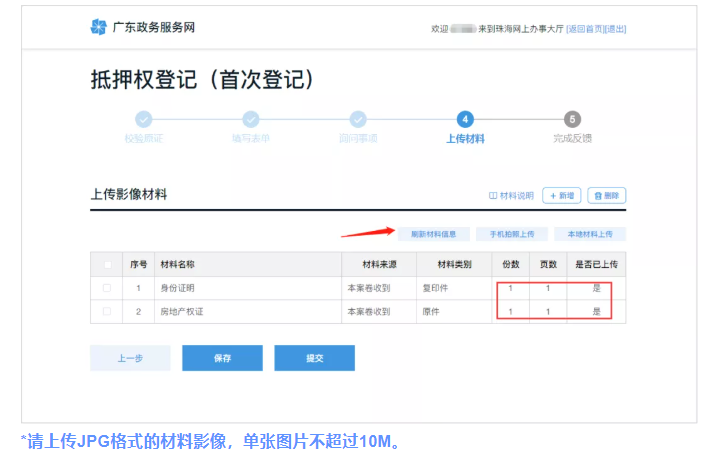The height and width of the screenshot is (458, 714).
Task: Click the step 5 完成反馈 circle
Action: (572, 119)
